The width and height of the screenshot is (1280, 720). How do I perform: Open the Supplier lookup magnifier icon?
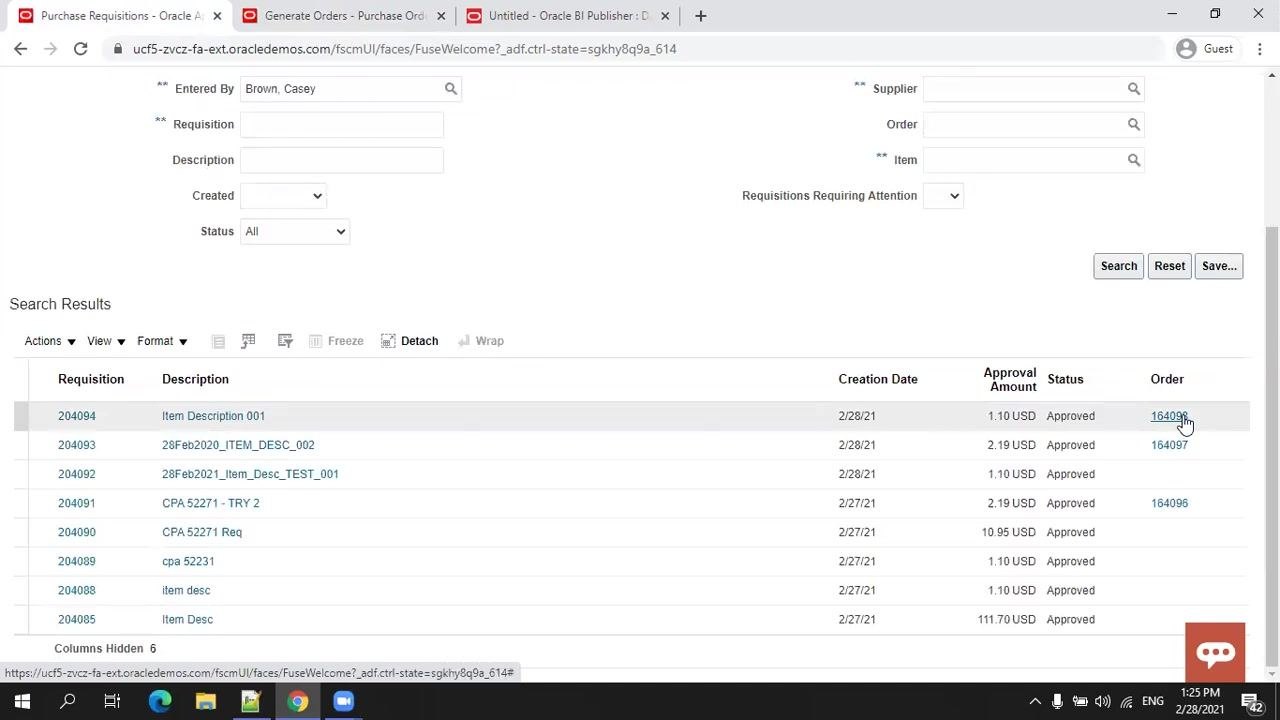1134,89
